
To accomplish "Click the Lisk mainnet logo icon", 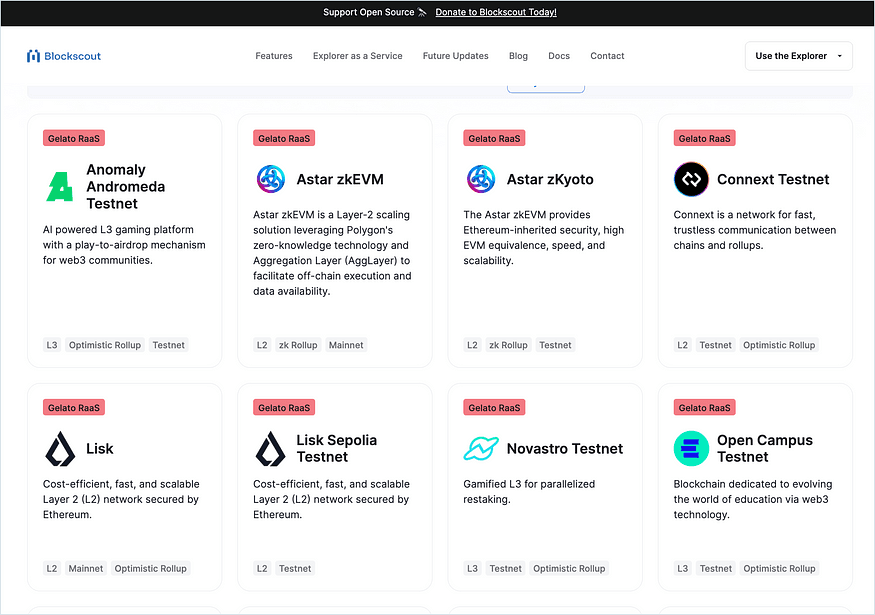I will tap(60, 449).
